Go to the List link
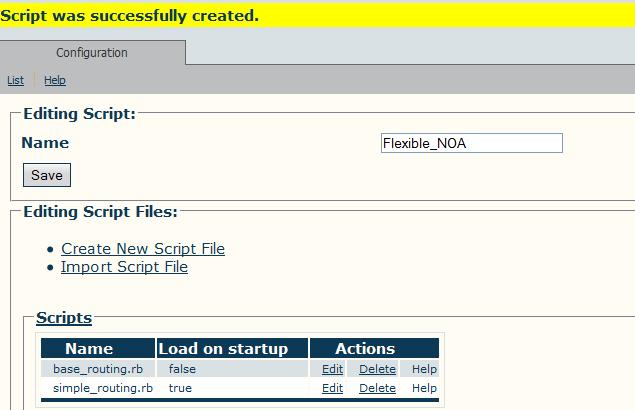This screenshot has width=635, height=410. [x=15, y=80]
